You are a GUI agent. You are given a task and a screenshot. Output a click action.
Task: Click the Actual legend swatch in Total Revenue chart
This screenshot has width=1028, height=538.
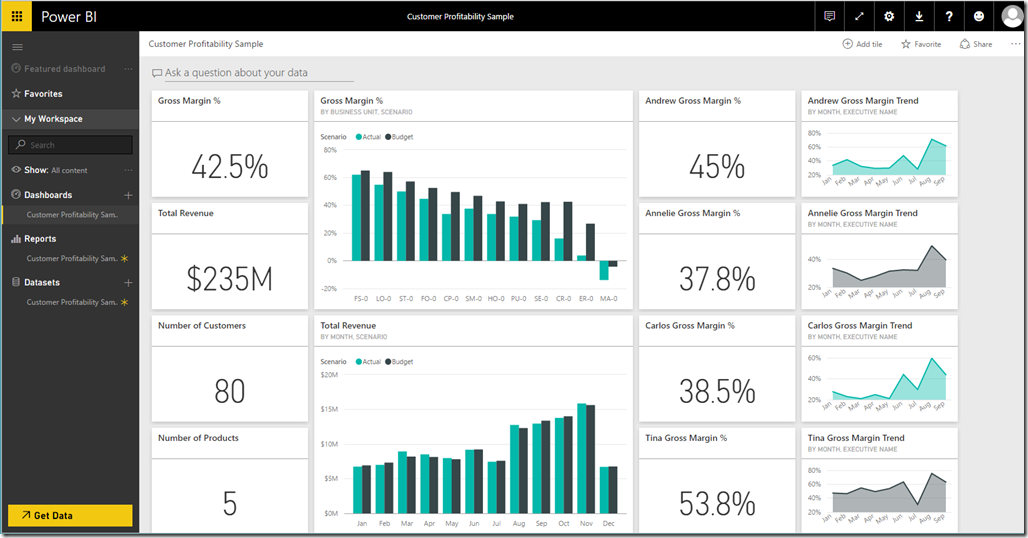pyautogui.click(x=359, y=362)
